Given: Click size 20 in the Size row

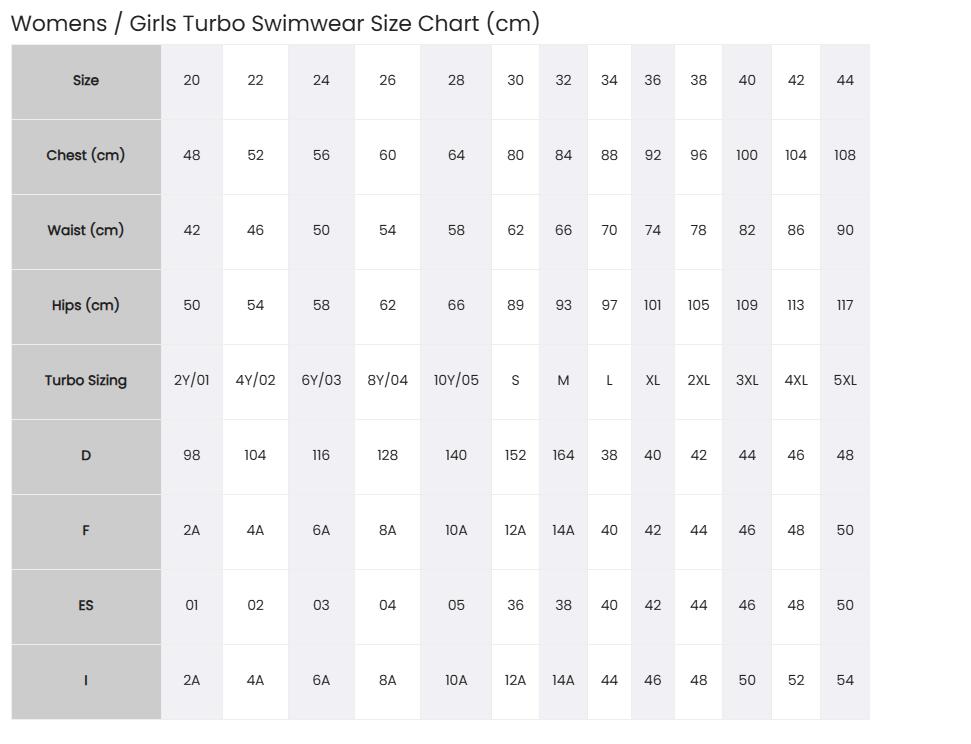Looking at the screenshot, I should coord(192,81).
